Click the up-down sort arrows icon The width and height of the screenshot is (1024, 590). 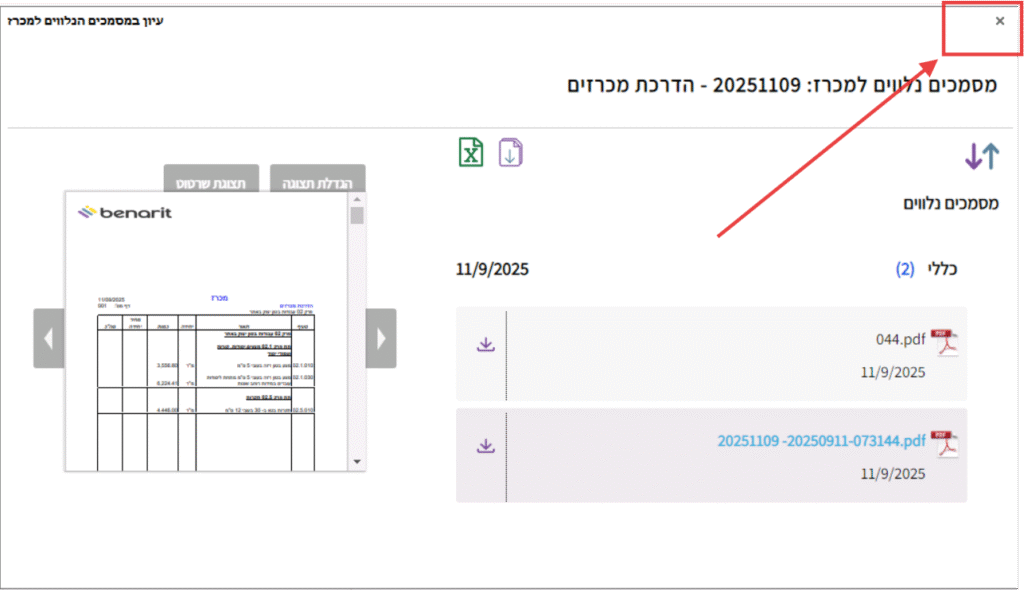(981, 156)
